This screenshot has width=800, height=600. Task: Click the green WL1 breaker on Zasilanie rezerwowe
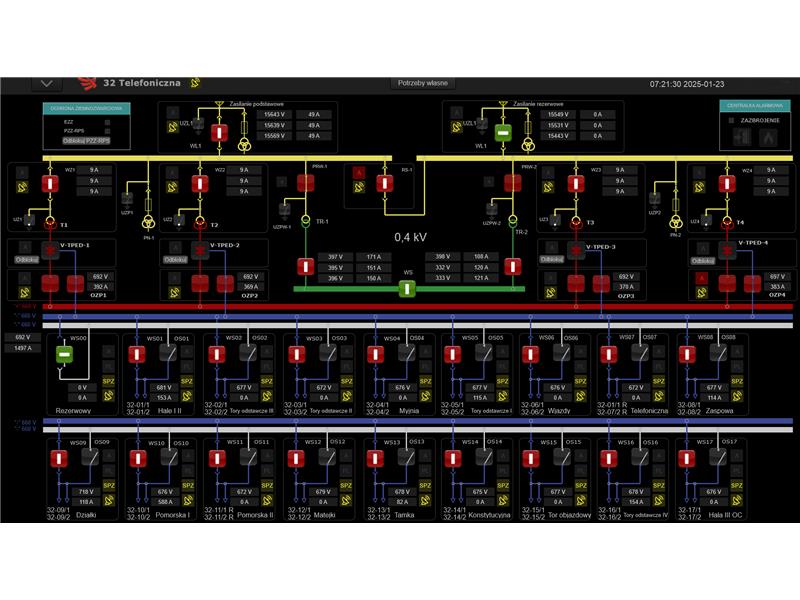(x=502, y=132)
